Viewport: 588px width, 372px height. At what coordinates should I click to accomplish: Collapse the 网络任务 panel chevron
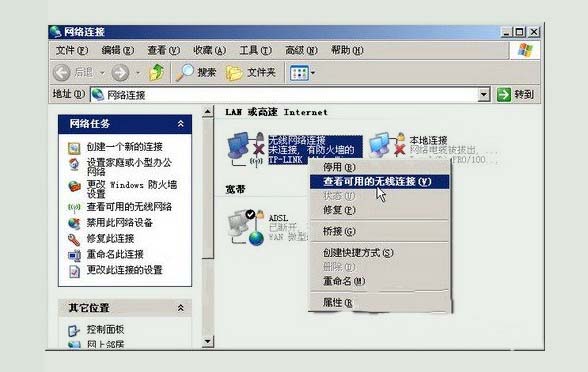pyautogui.click(x=180, y=124)
